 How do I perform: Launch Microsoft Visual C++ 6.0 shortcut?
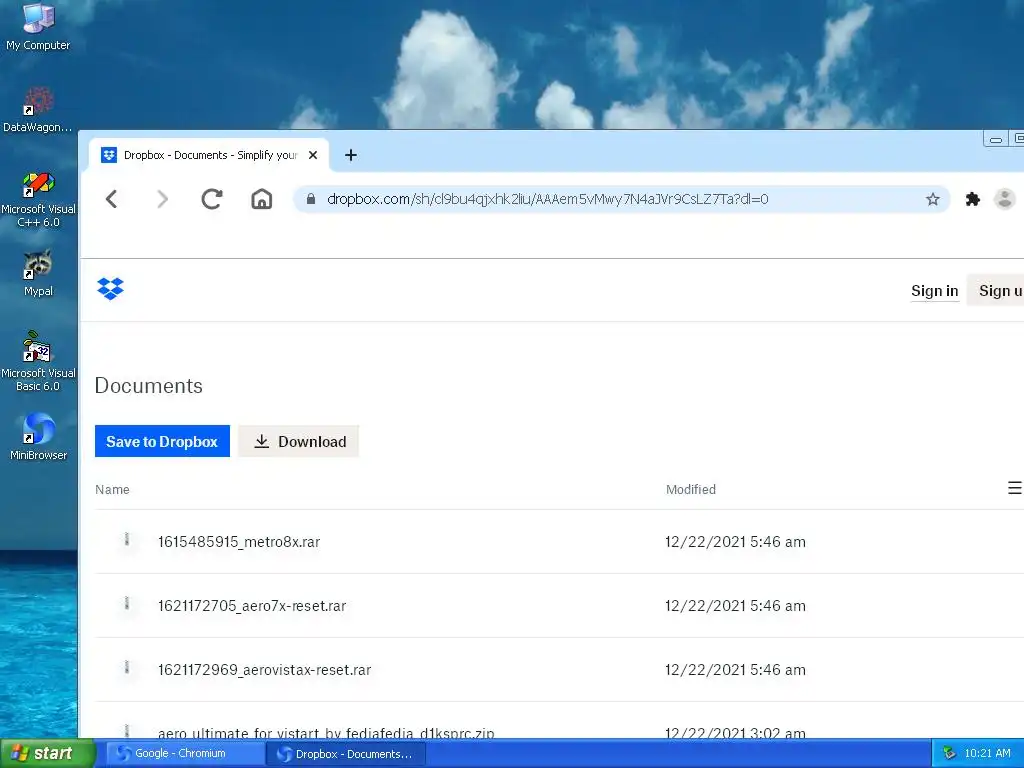[38, 199]
